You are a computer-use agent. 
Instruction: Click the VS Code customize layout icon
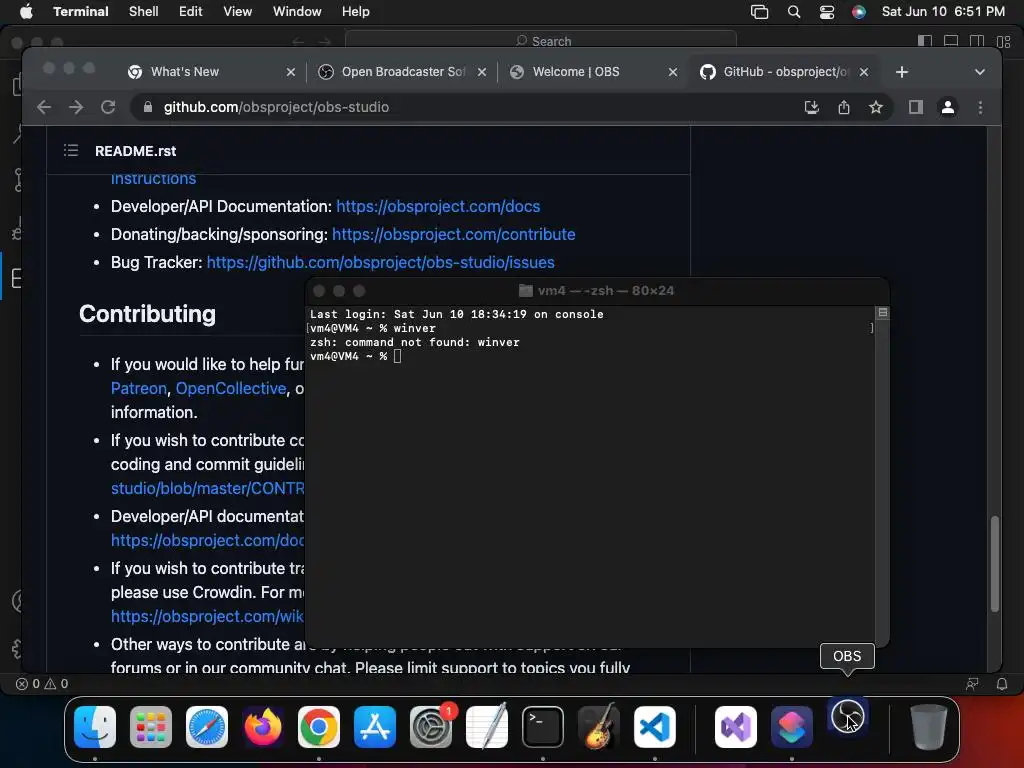[x=1004, y=41]
